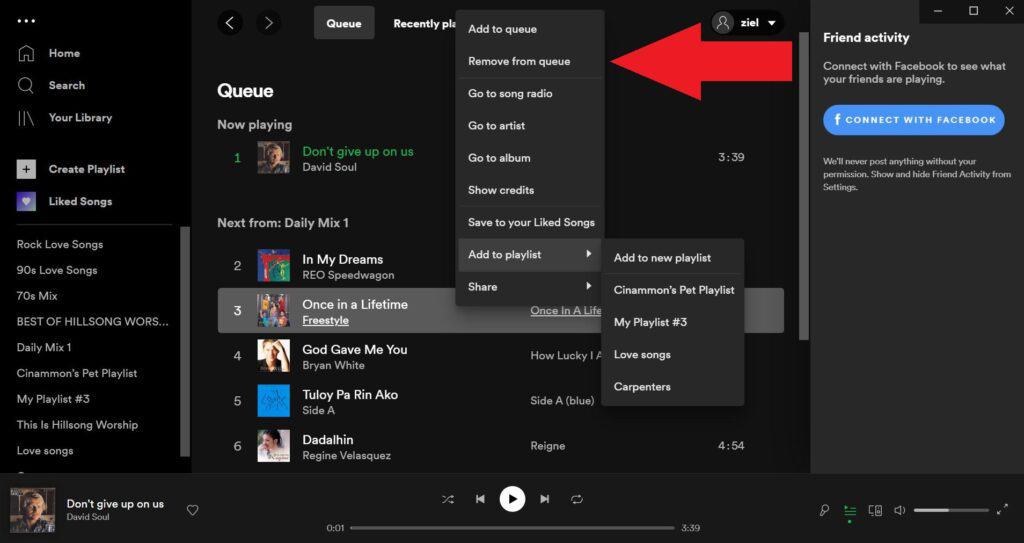Click the Side A (blue) album name
1024x543 pixels.
pos(562,401)
